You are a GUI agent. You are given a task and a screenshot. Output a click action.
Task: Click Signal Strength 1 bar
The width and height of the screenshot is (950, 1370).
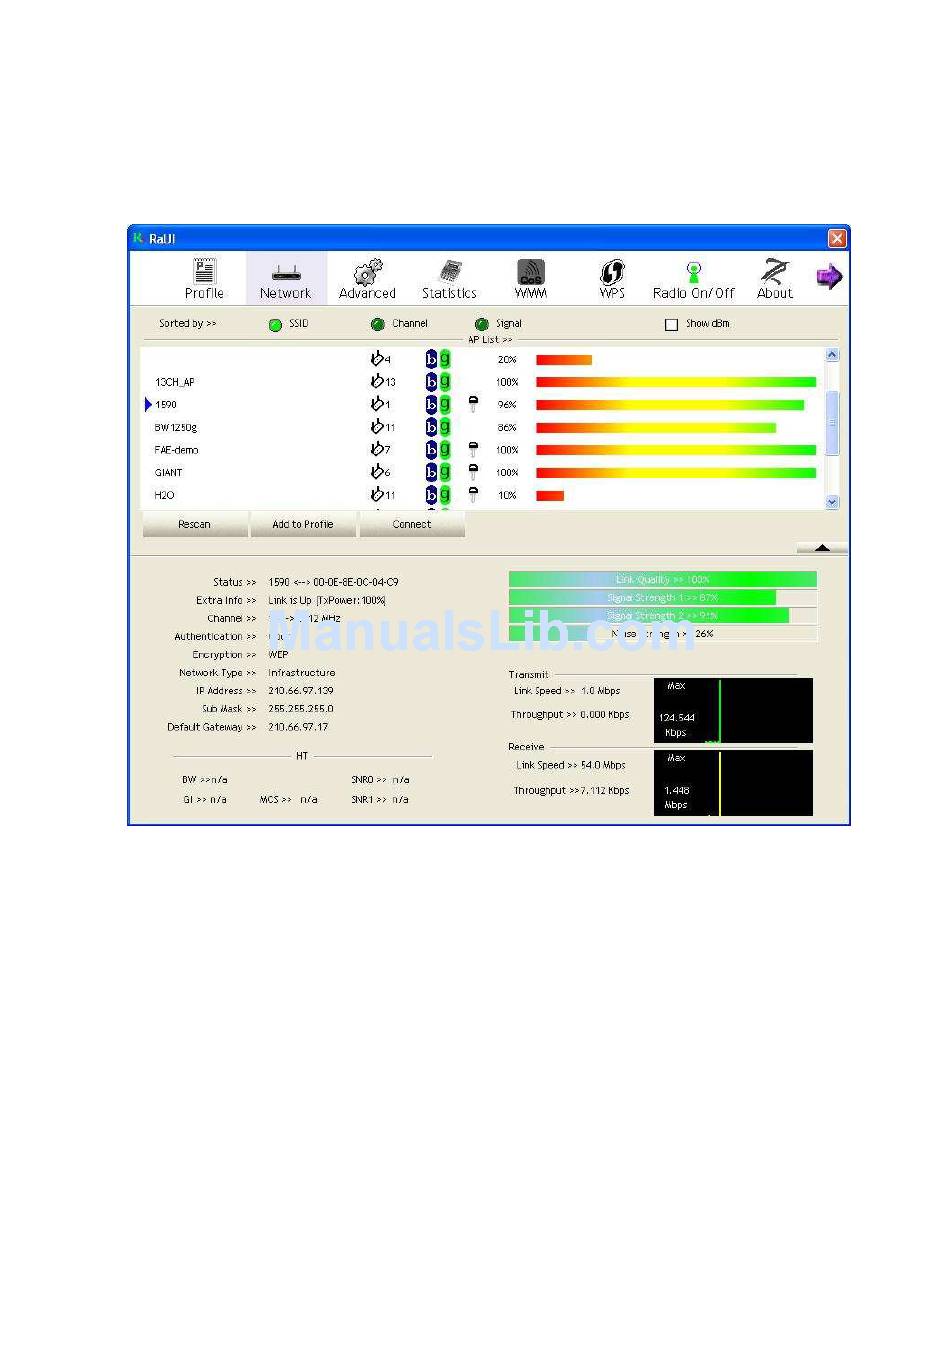coord(662,597)
